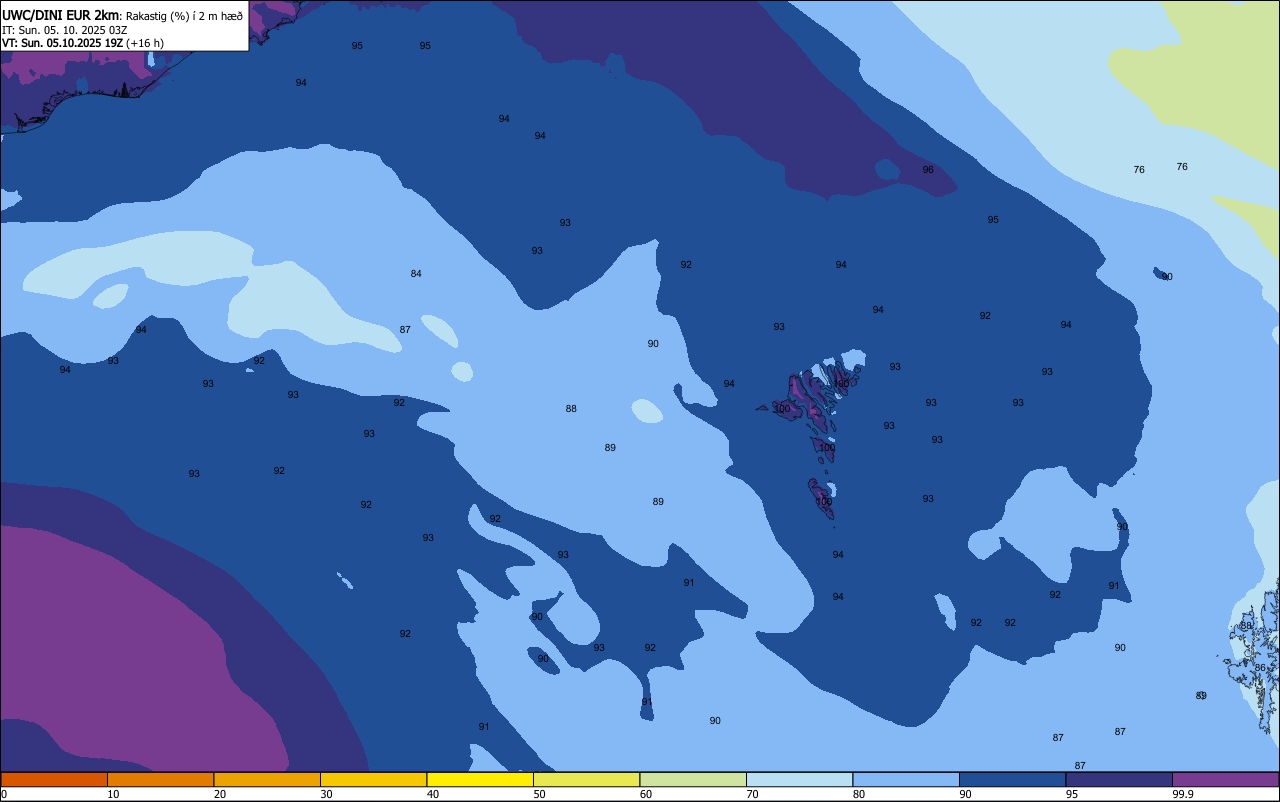The image size is (1280, 802).
Task: Pick the purple above-99.9 legend swatch
Action: click(1226, 779)
